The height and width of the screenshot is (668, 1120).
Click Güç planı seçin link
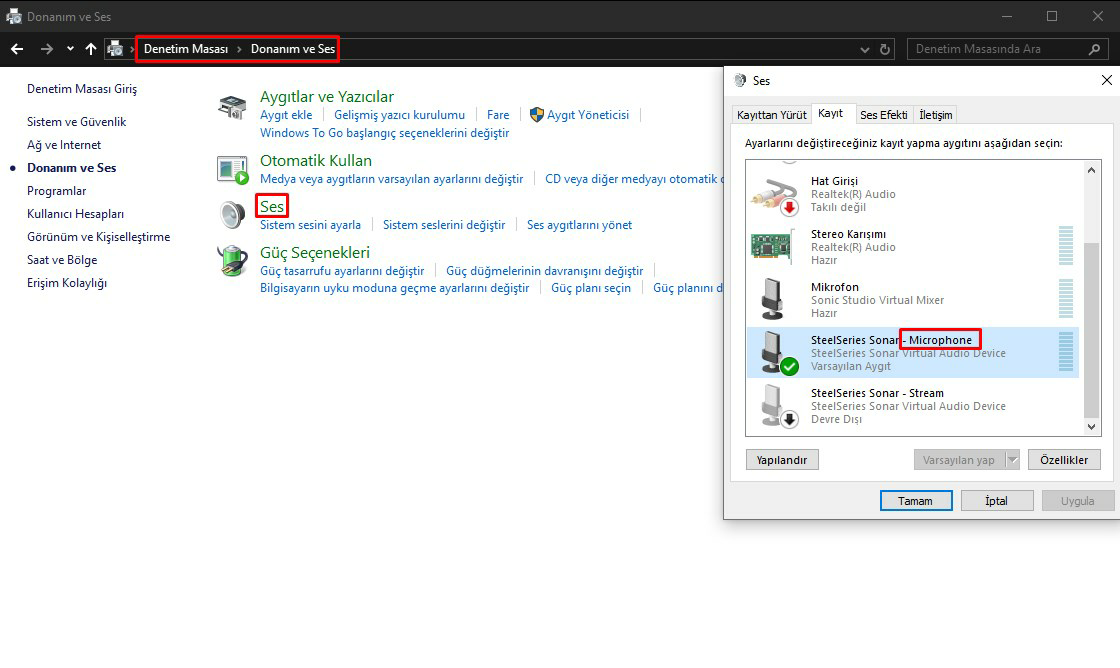591,288
